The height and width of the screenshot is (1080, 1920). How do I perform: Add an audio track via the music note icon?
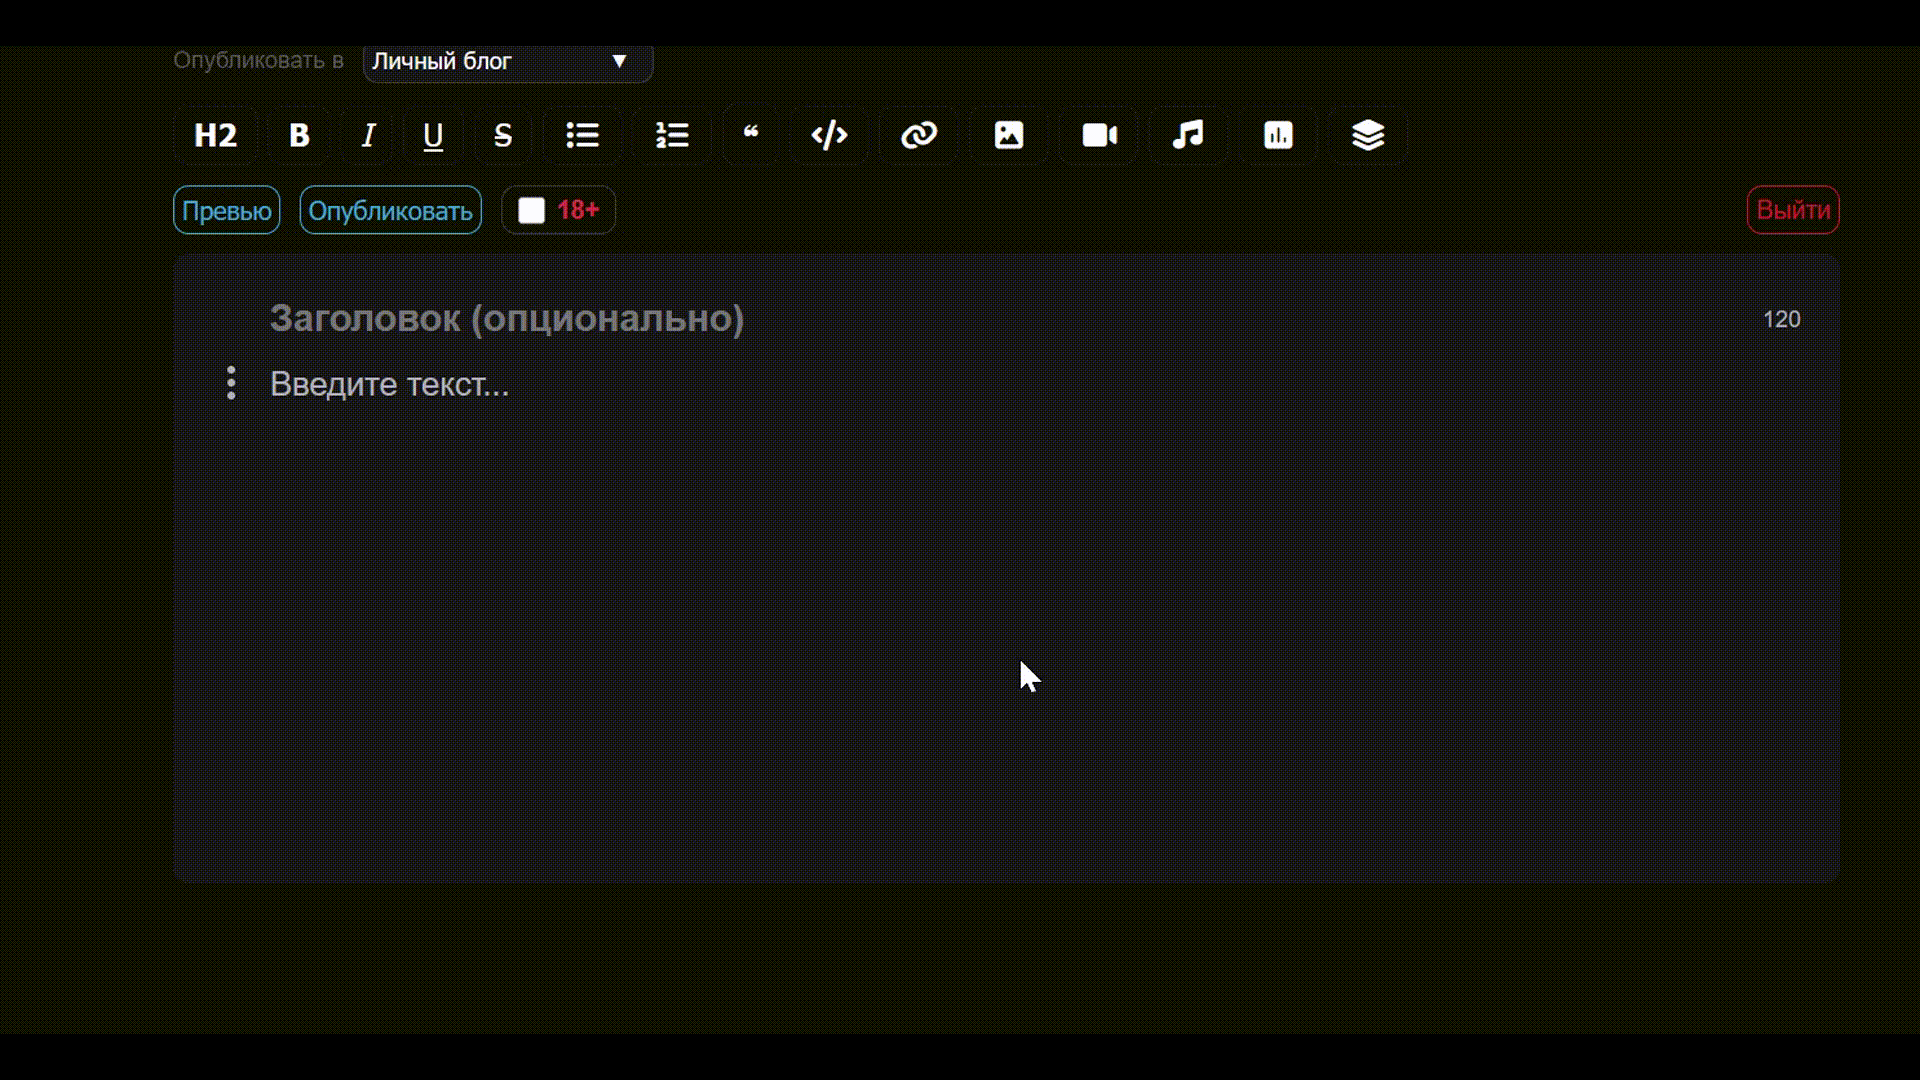(1188, 135)
